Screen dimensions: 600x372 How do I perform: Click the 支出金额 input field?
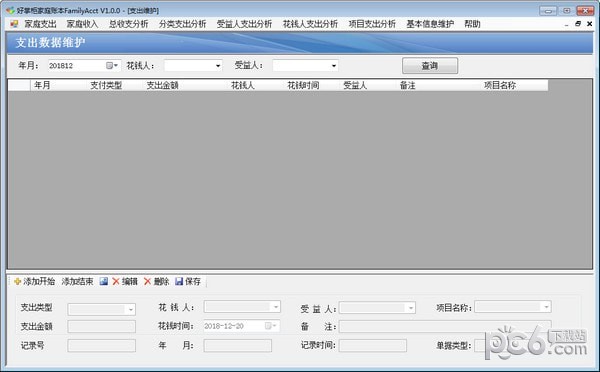coord(101,326)
